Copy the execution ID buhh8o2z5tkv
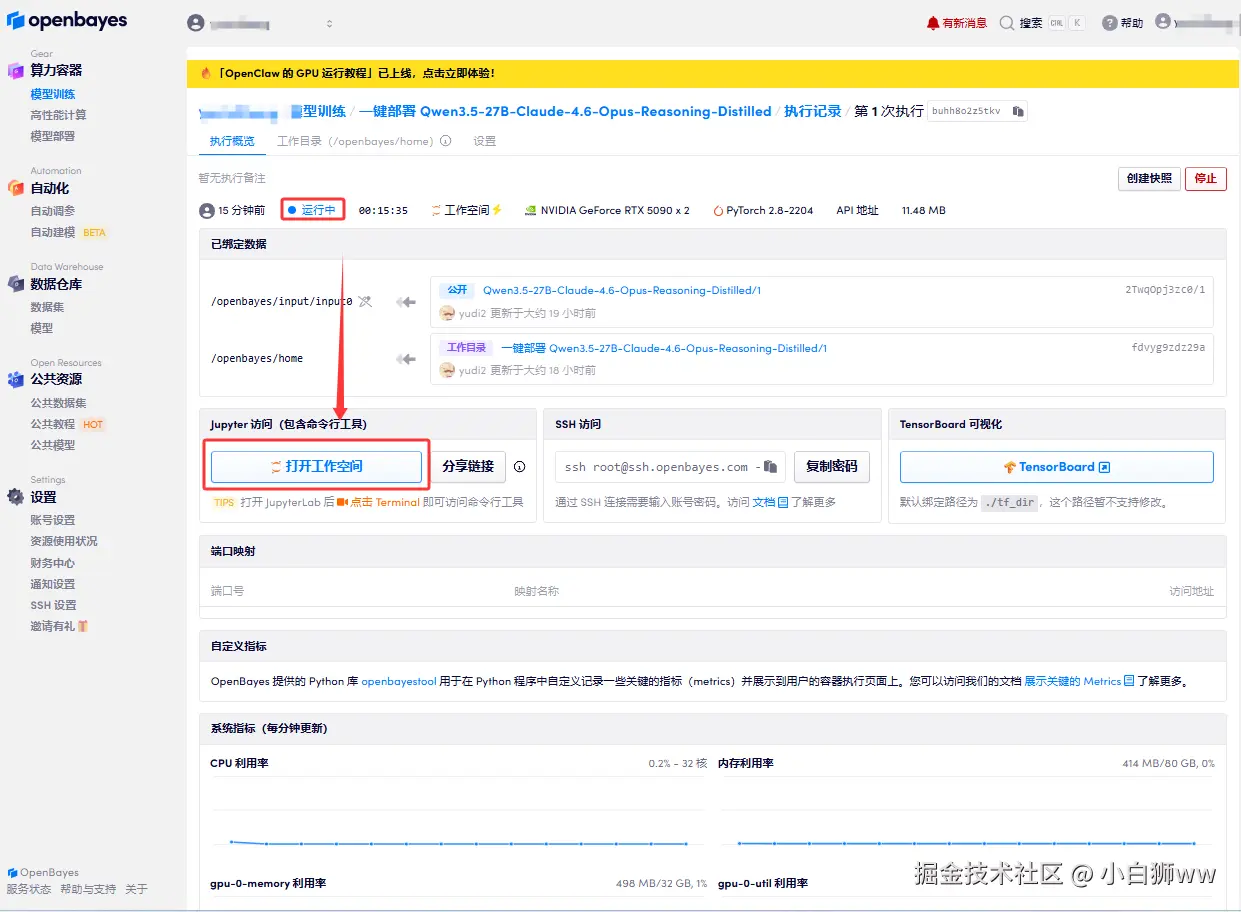Screen dimensions: 1241x912 point(1018,111)
